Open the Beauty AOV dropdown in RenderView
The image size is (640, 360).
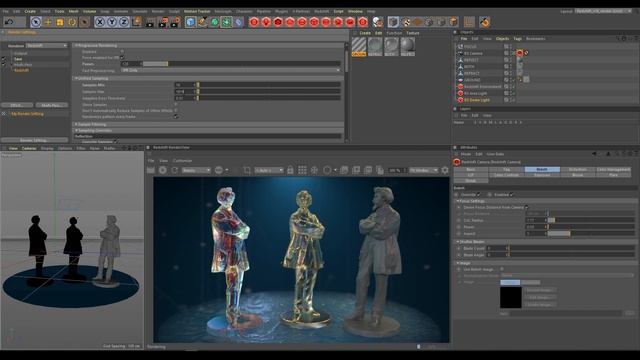pos(196,170)
